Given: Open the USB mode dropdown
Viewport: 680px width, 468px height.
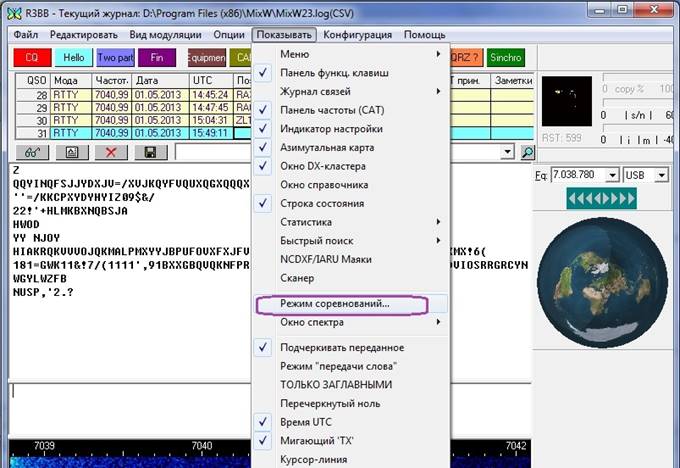Looking at the screenshot, I should [659, 175].
